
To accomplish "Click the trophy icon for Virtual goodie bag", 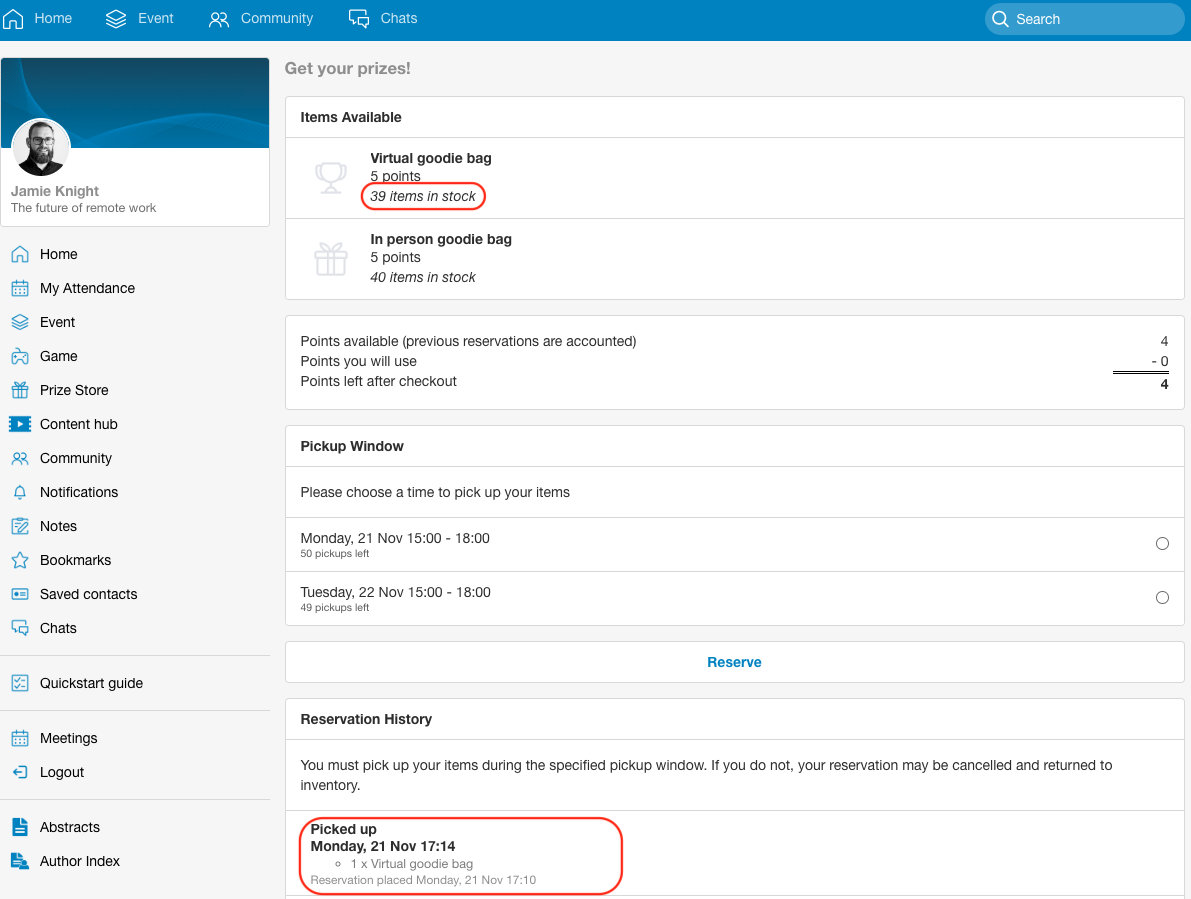I will pos(331,177).
